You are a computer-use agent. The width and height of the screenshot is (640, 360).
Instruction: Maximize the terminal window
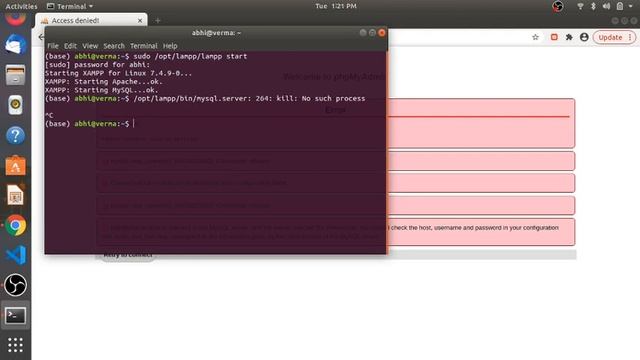pos(372,33)
